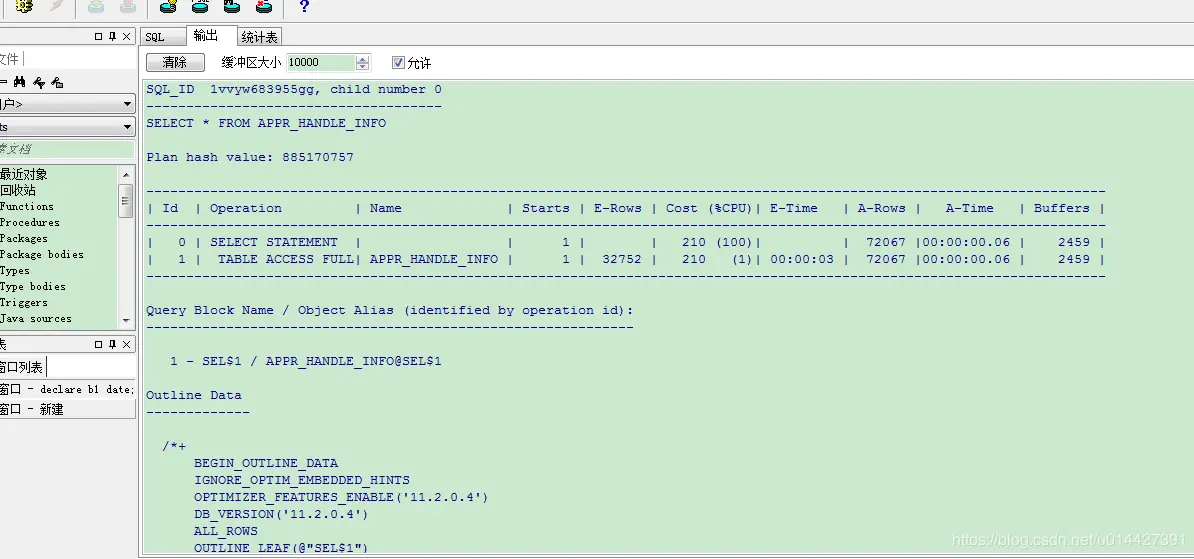The height and width of the screenshot is (559, 1194).
Task: Click the DB_VERSION('11.2.0.4') line
Action: pyautogui.click(x=281, y=514)
